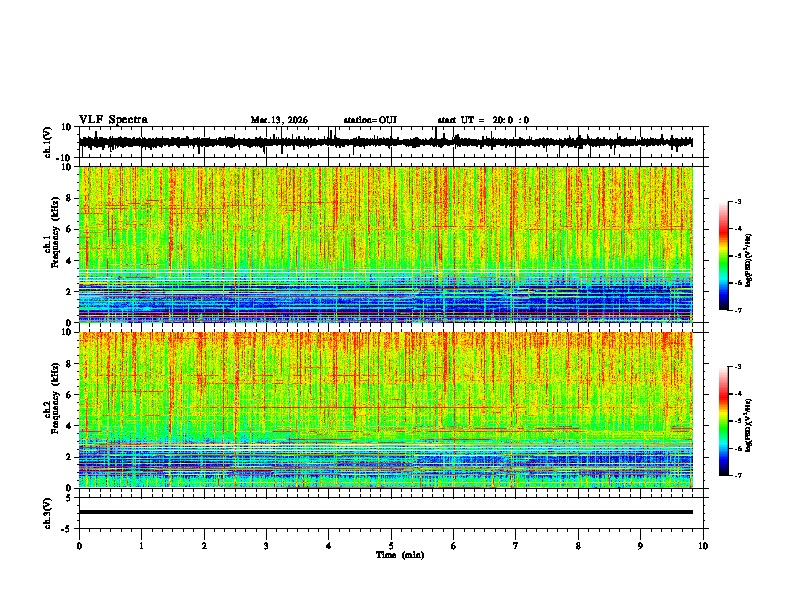The height and width of the screenshot is (612, 792).
Task: Click the time axis tick label "7"
Action: tap(516, 546)
